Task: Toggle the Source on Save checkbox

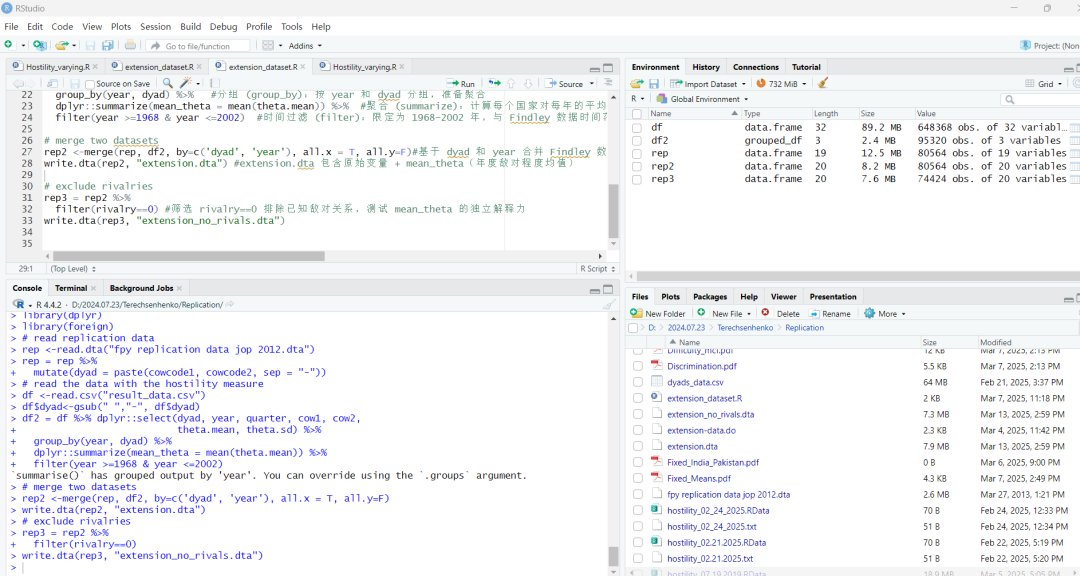Action: click(90, 83)
